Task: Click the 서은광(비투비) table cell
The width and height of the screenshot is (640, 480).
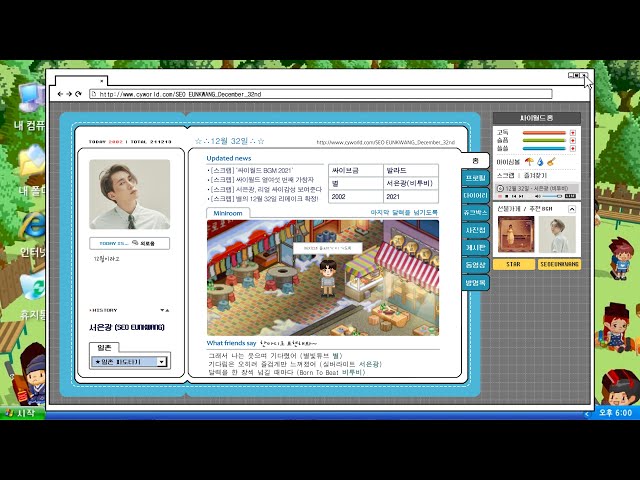Action: (x=411, y=183)
